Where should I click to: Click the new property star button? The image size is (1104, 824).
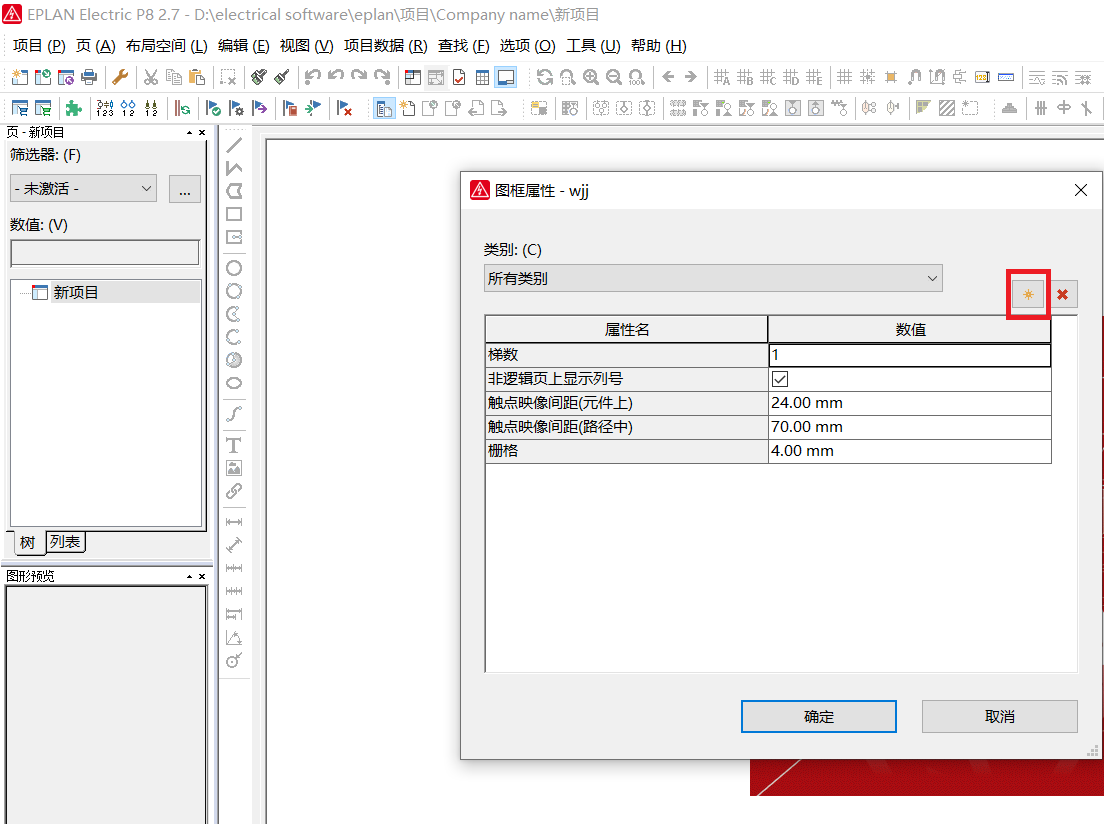pyautogui.click(x=1027, y=294)
